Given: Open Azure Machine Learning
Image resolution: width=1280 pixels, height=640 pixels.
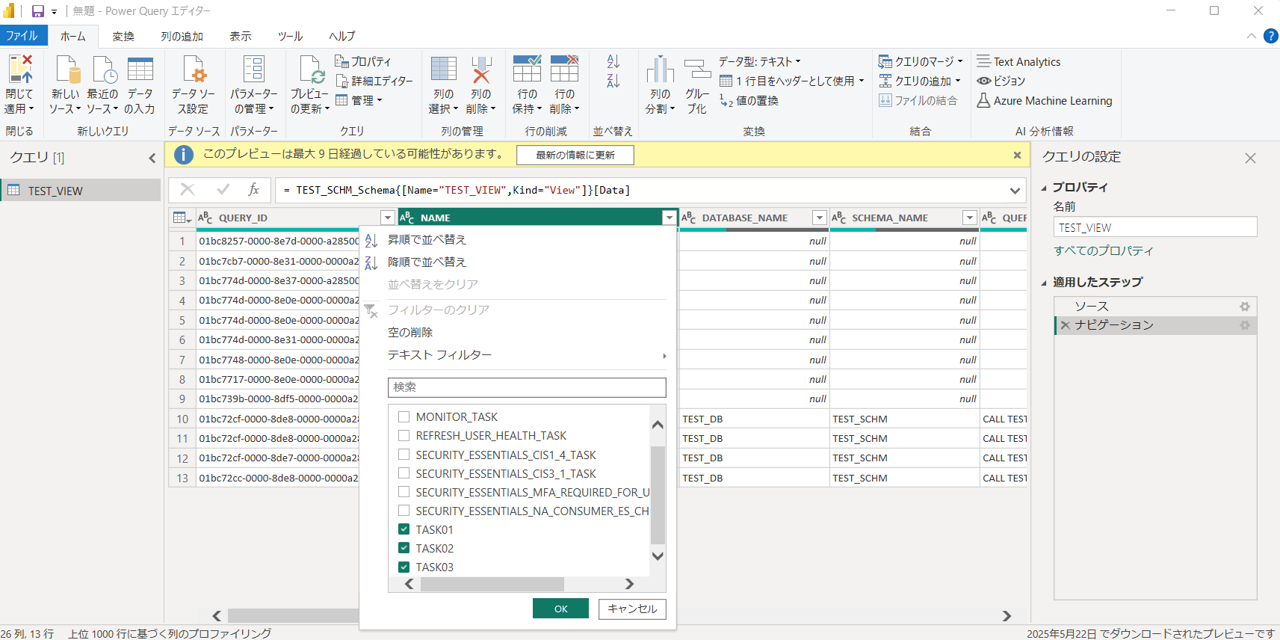Looking at the screenshot, I should [x=1044, y=100].
